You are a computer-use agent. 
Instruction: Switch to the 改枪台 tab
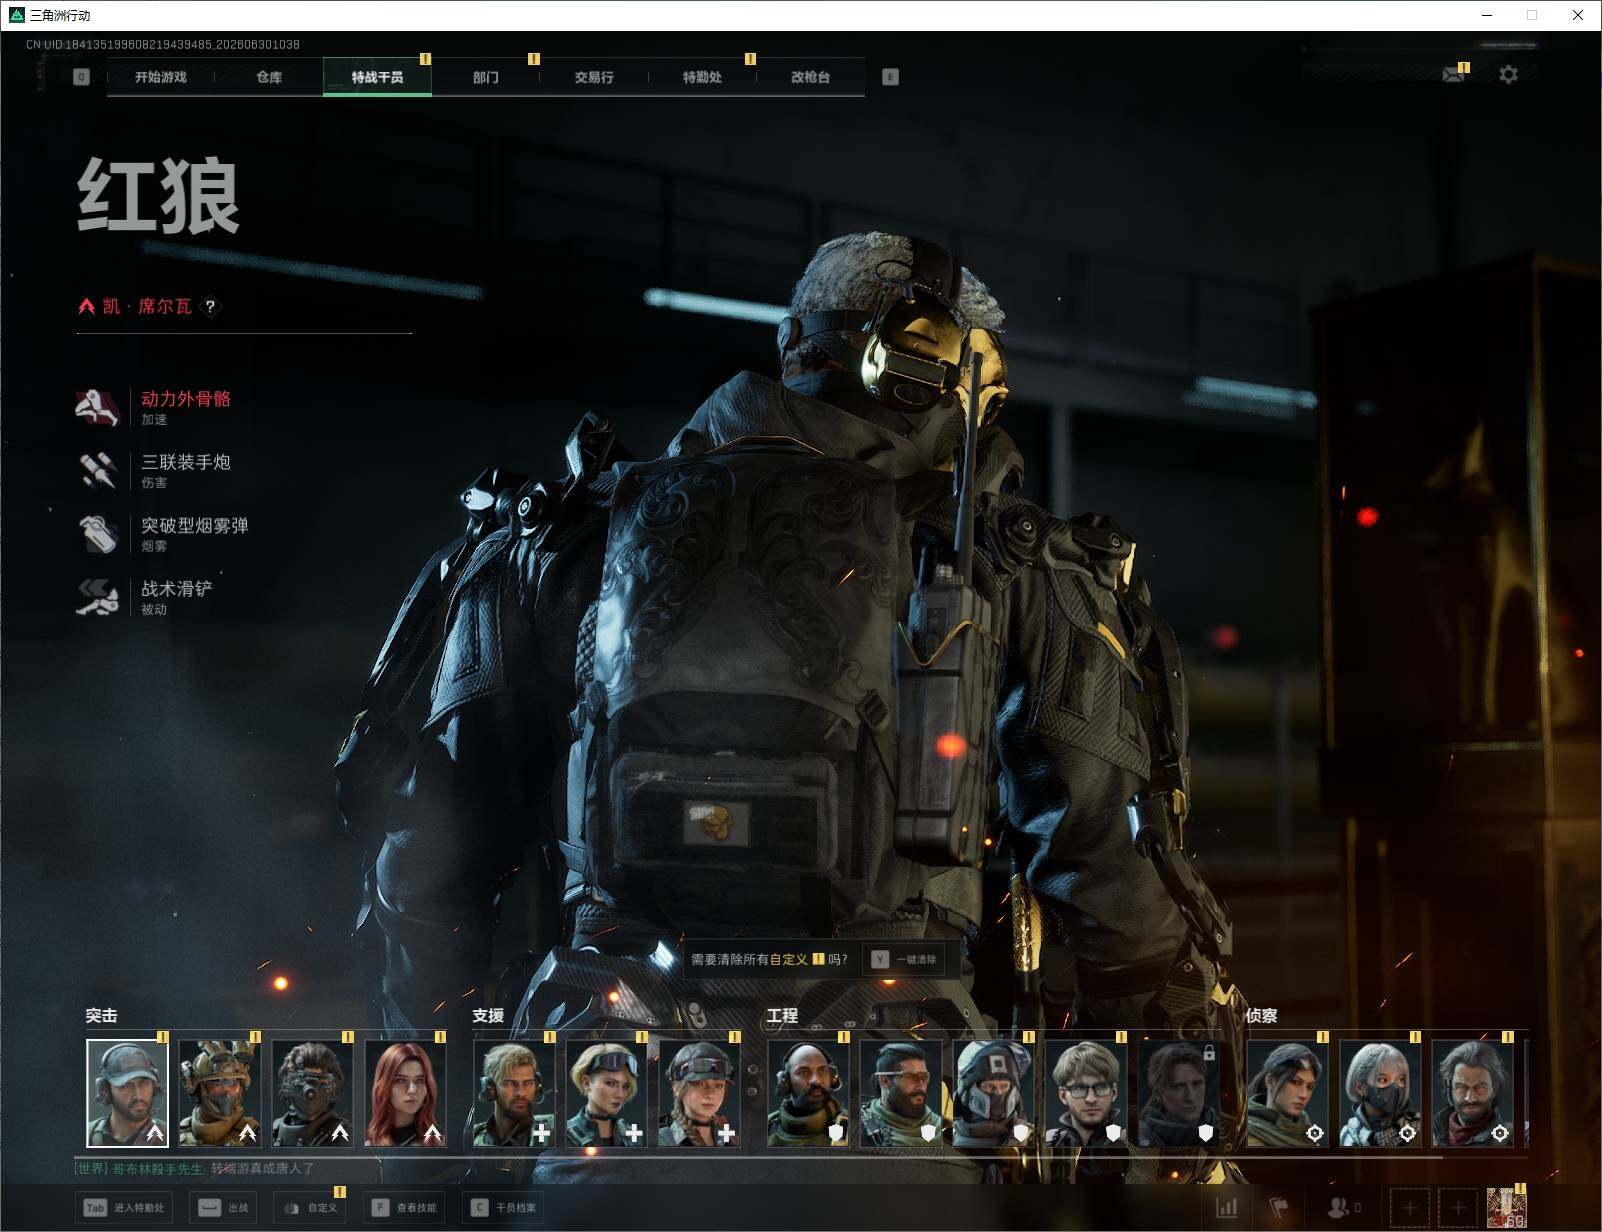pyautogui.click(x=810, y=77)
